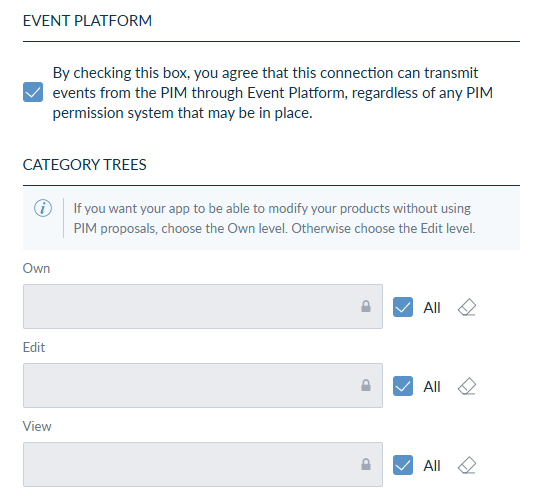Click the lock icon in View field

pyautogui.click(x=366, y=464)
